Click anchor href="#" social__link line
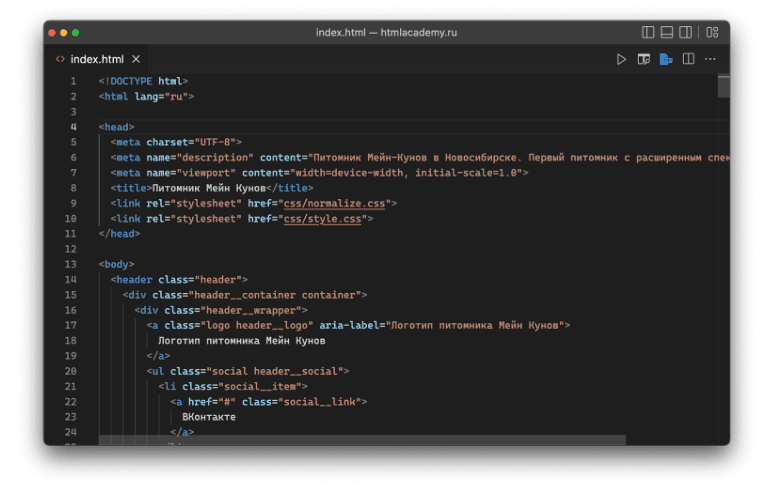The height and width of the screenshot is (486, 775). (x=269, y=402)
